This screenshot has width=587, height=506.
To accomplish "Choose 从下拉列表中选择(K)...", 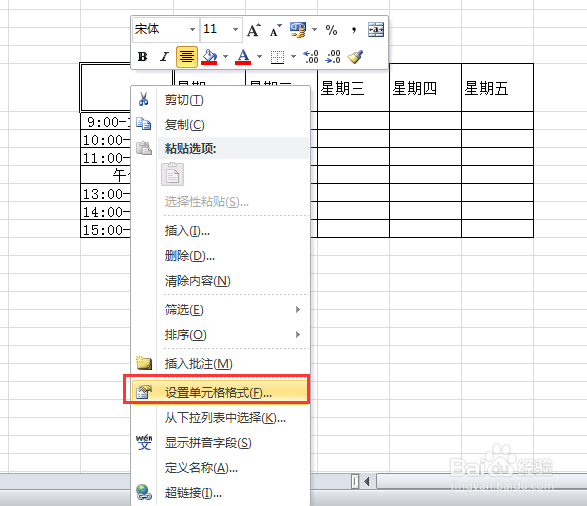I will [220, 418].
